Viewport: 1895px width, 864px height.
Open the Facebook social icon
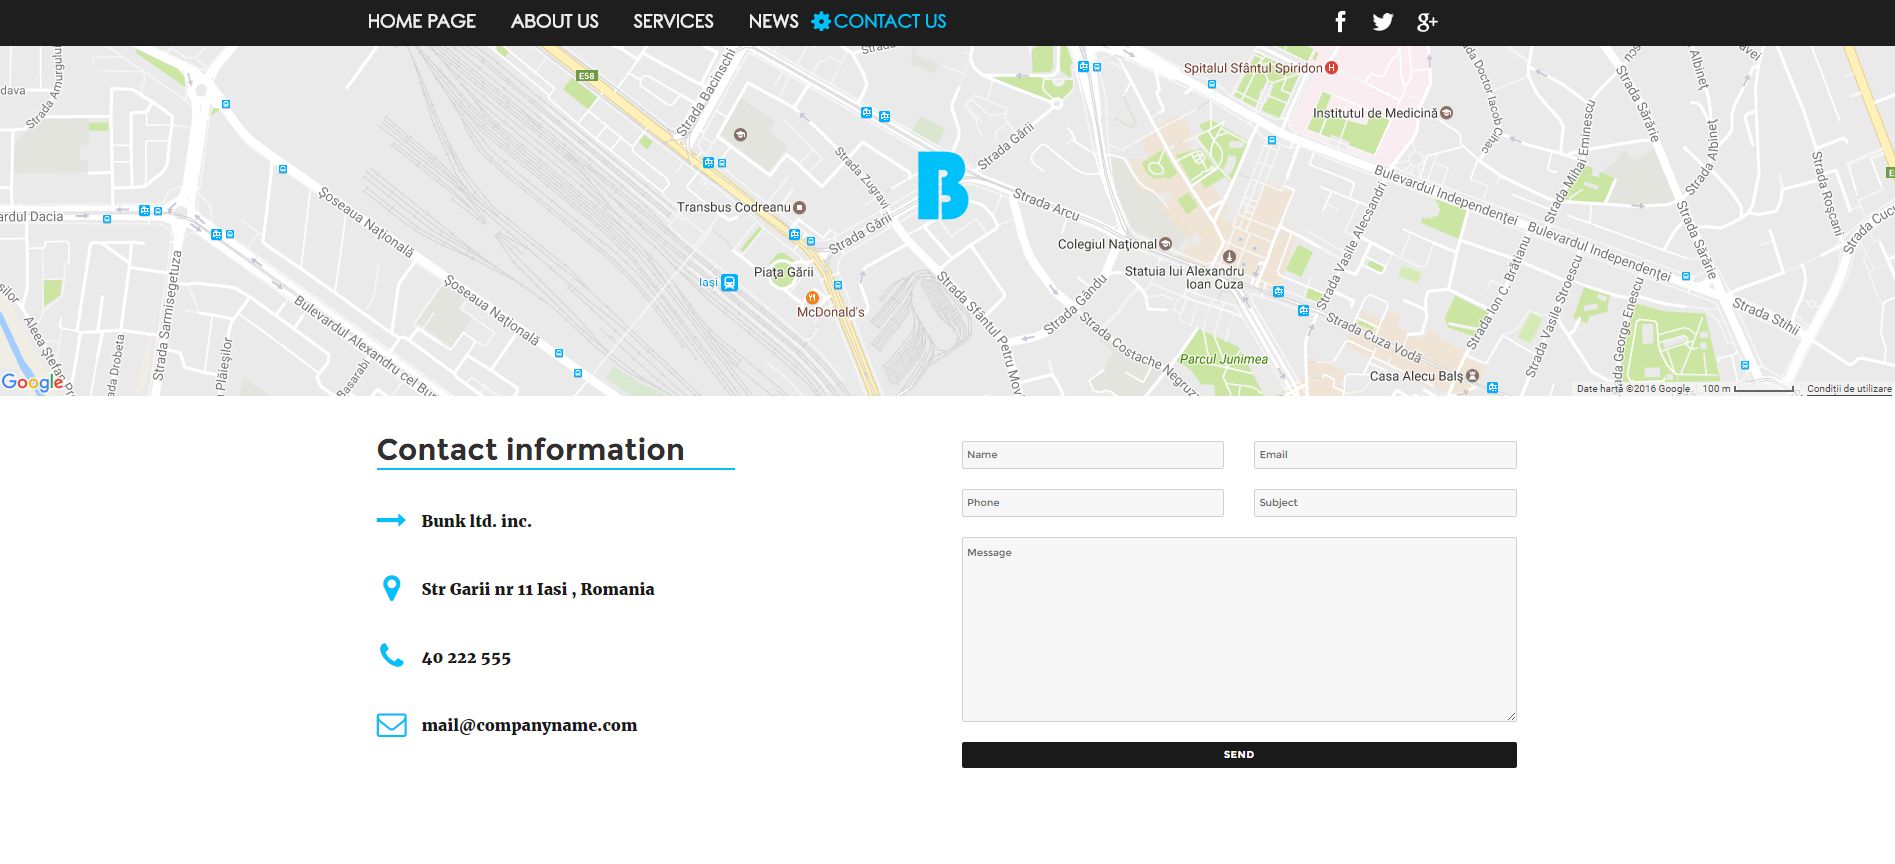pyautogui.click(x=1340, y=22)
